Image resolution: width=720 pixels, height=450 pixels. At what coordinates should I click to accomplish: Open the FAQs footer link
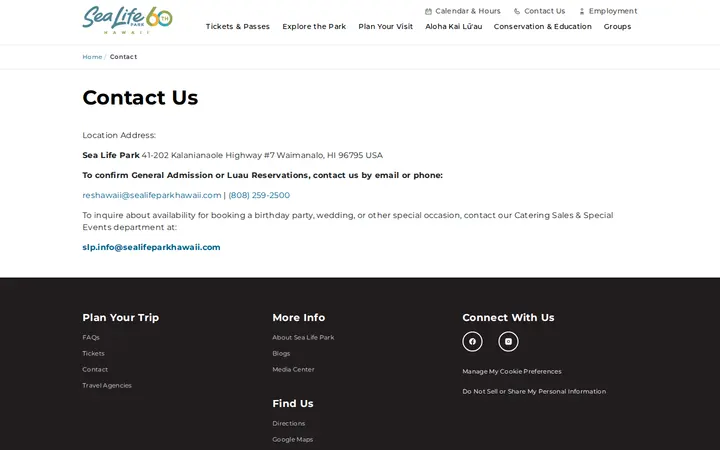coord(91,338)
